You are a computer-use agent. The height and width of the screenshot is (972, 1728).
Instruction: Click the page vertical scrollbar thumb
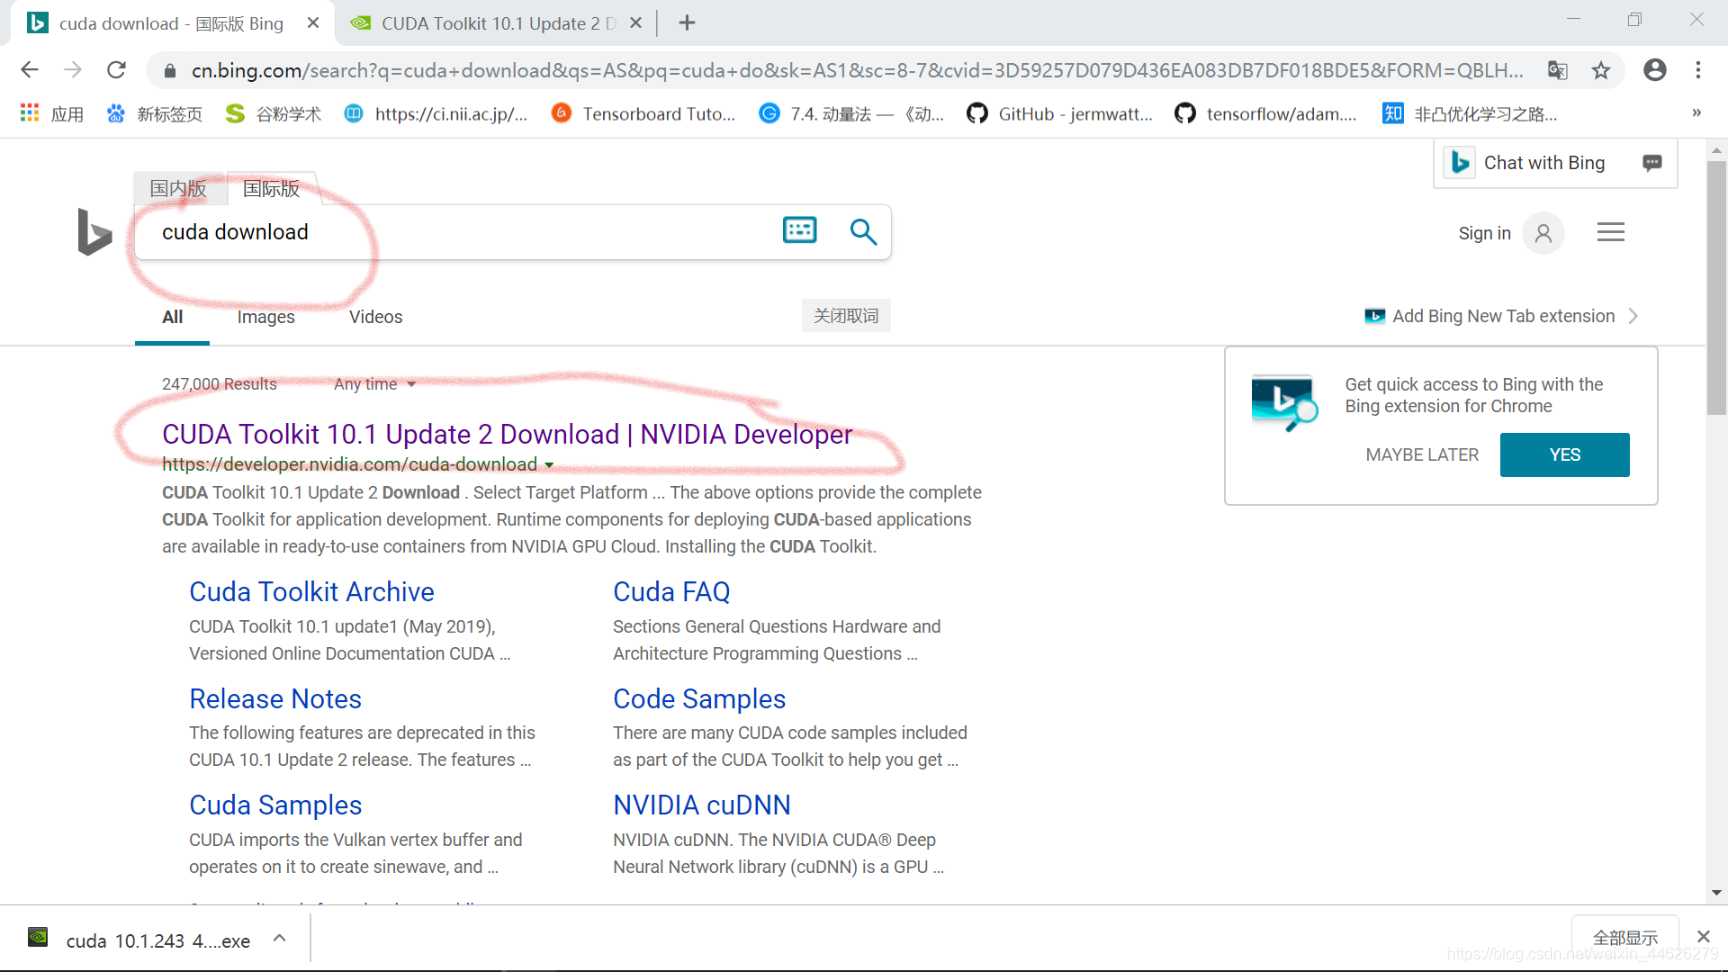[1716, 288]
